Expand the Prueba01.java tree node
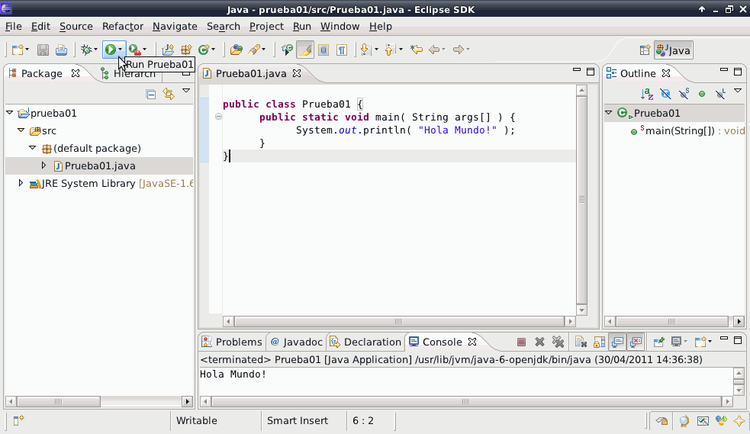 [x=44, y=166]
